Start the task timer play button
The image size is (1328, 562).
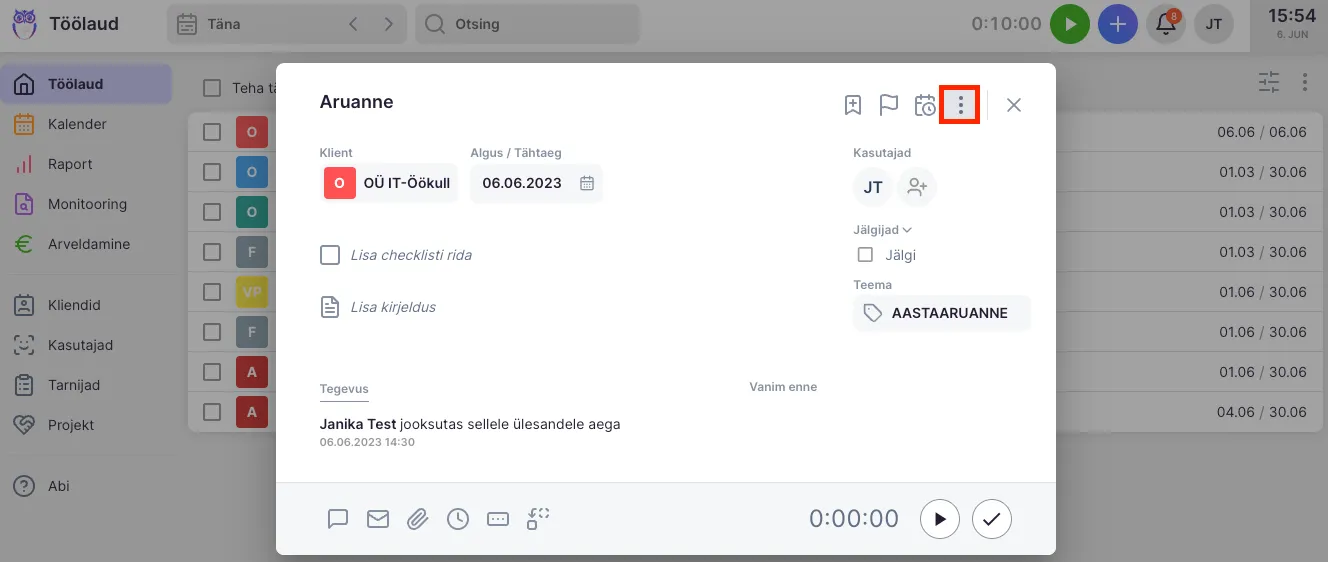[940, 519]
